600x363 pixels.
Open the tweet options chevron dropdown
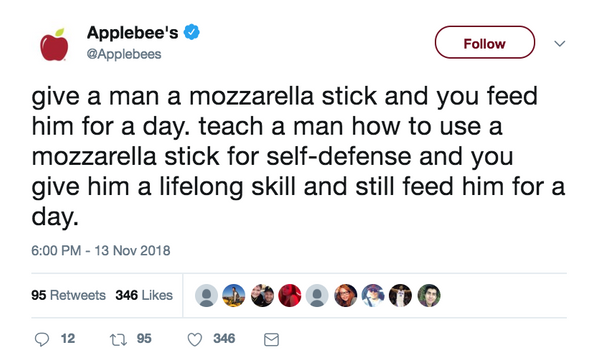tap(559, 44)
